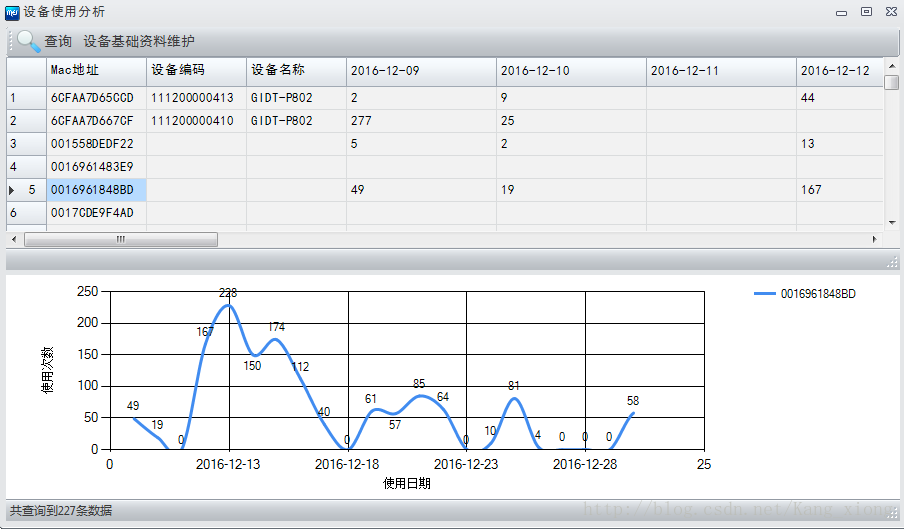This screenshot has width=904, height=529.
Task: Click the 2016-12-09 column header
Action: click(x=421, y=71)
